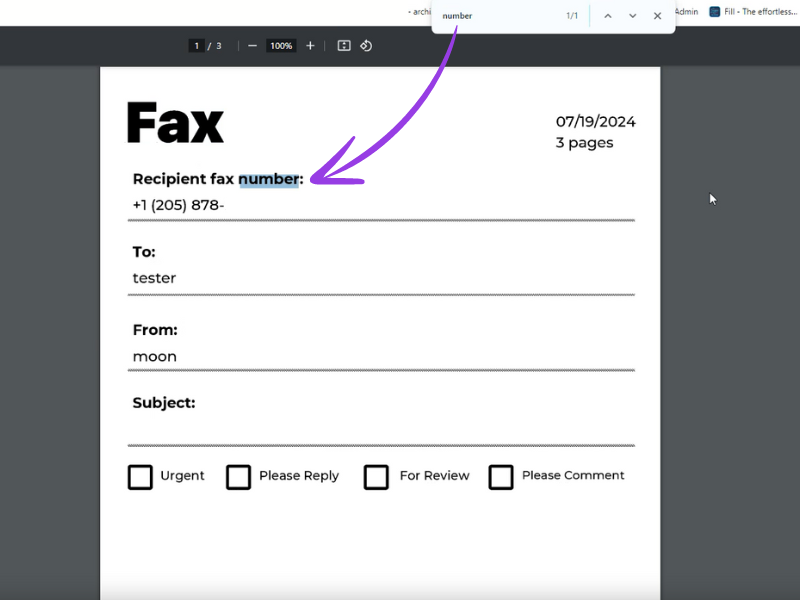
Task: Click the 'tester' To field
Action: (154, 278)
